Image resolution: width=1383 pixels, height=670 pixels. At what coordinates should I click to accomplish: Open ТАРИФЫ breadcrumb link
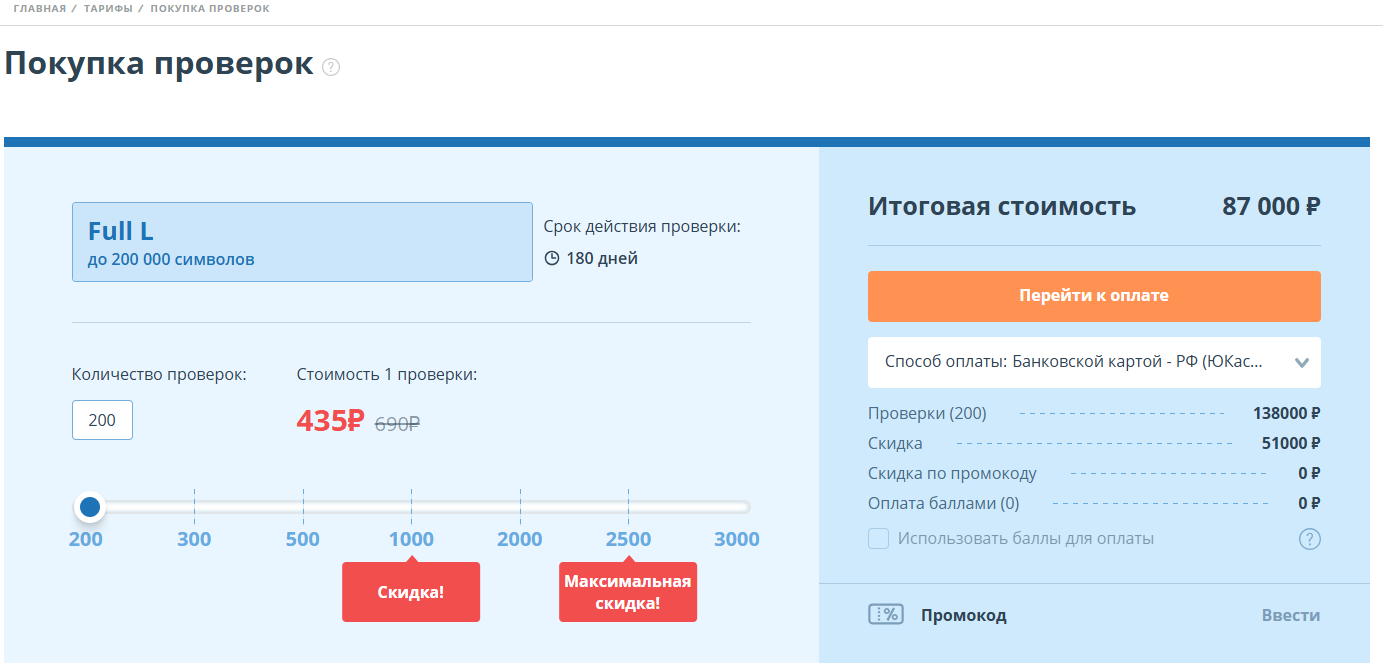click(109, 8)
